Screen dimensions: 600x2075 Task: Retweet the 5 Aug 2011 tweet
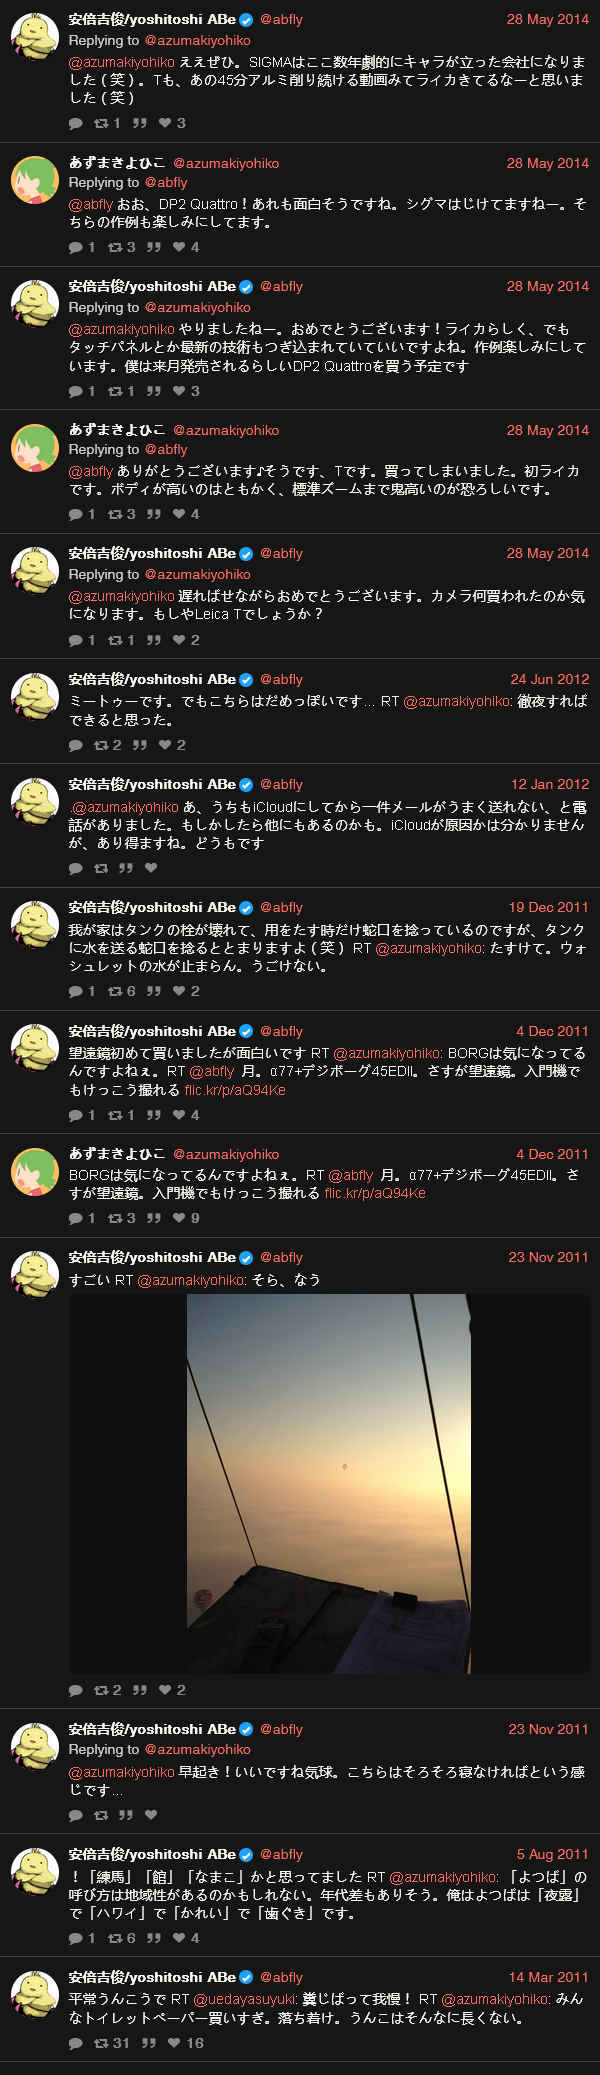(x=115, y=1938)
